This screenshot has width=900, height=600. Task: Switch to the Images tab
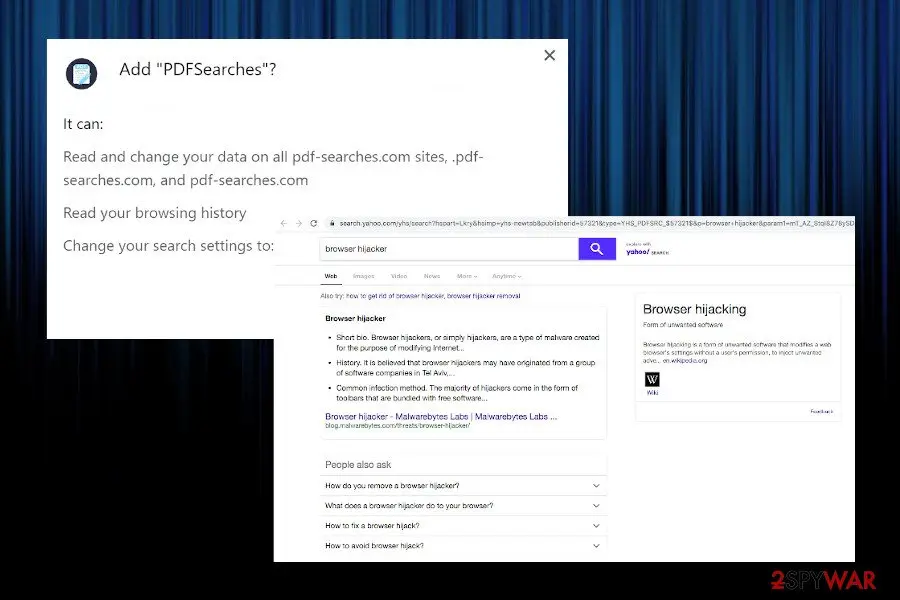[x=363, y=276]
